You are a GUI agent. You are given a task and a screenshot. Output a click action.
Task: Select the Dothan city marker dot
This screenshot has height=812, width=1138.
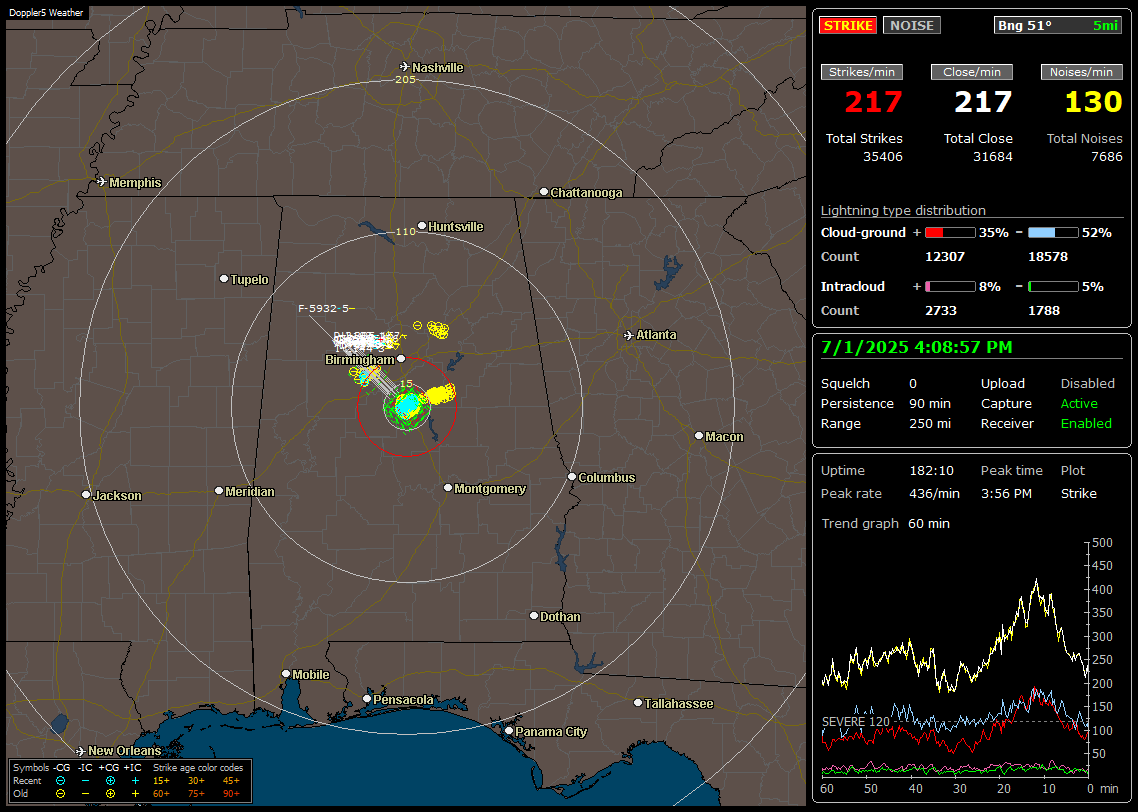pyautogui.click(x=533, y=615)
